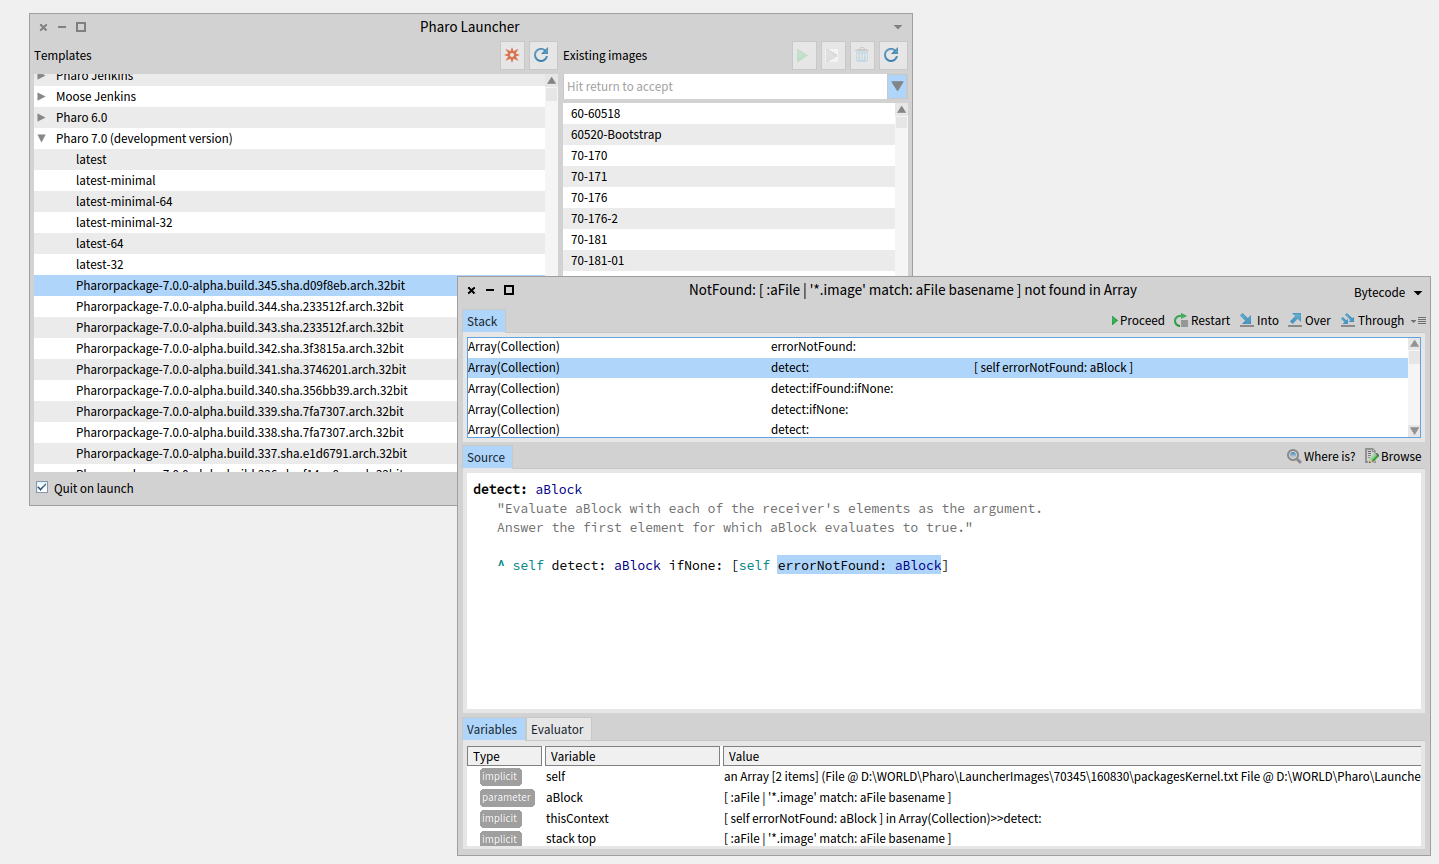Switch to the Evaluator tab
Screen dimensions: 1439x864
coord(557,729)
